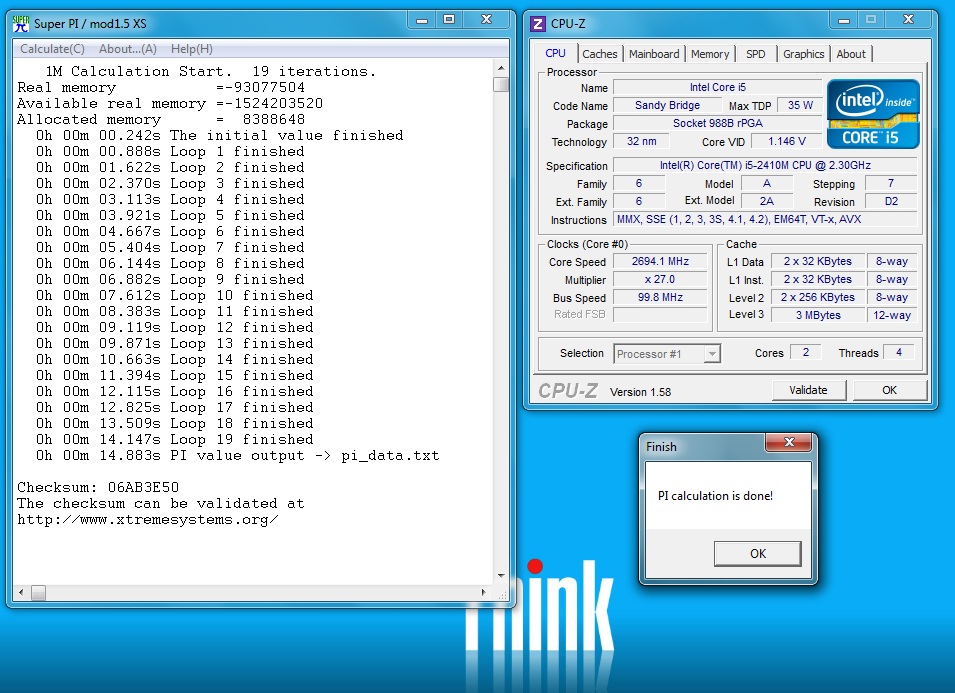Show the Graphics tab in CPU-Z
Image resolution: width=955 pixels, height=693 pixels.
[803, 54]
